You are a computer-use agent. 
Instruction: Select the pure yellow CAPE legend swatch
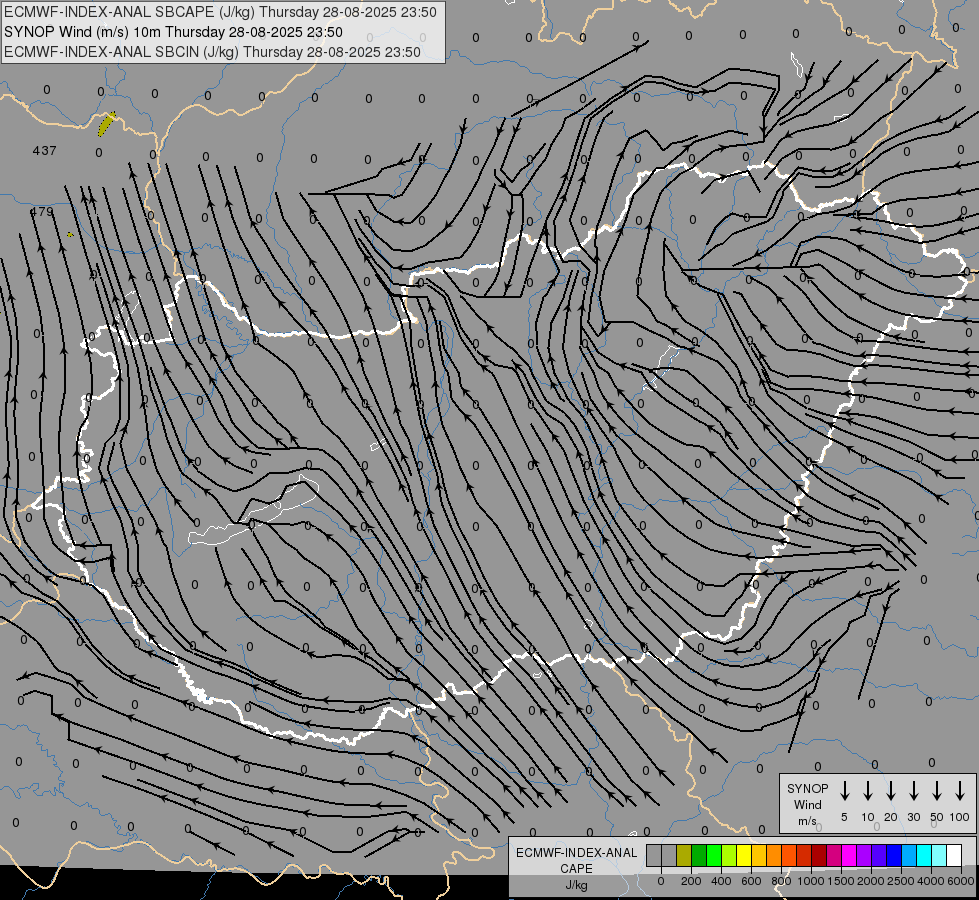[x=744, y=855]
